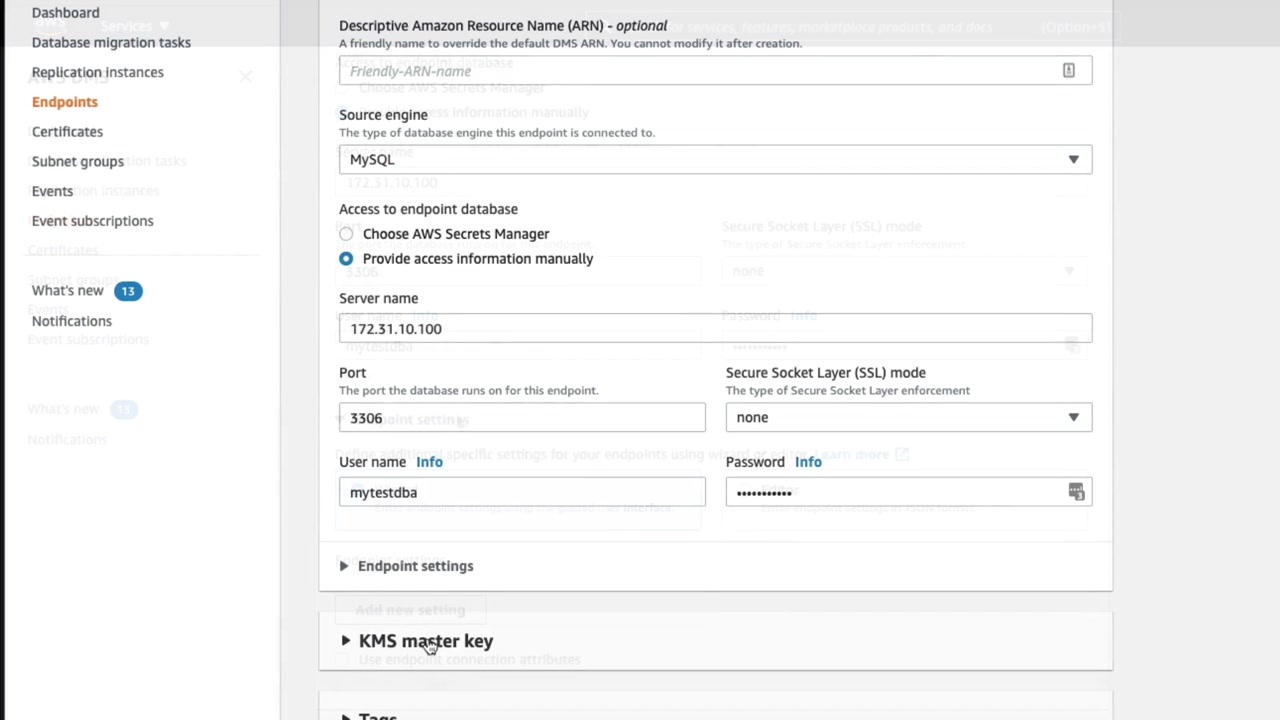Open the Source engine dropdown
The image size is (1280, 720).
pyautogui.click(x=715, y=160)
